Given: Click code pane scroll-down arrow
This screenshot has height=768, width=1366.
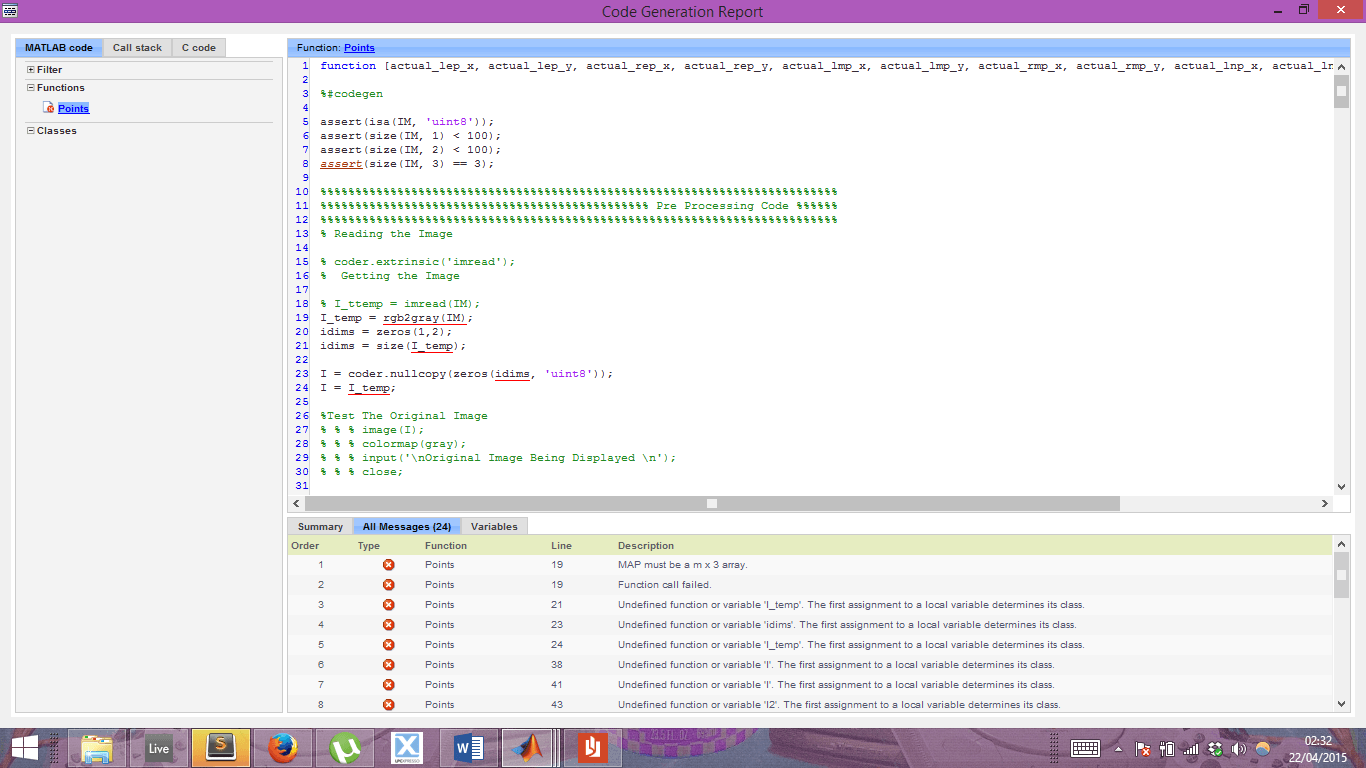Looking at the screenshot, I should (x=1342, y=487).
